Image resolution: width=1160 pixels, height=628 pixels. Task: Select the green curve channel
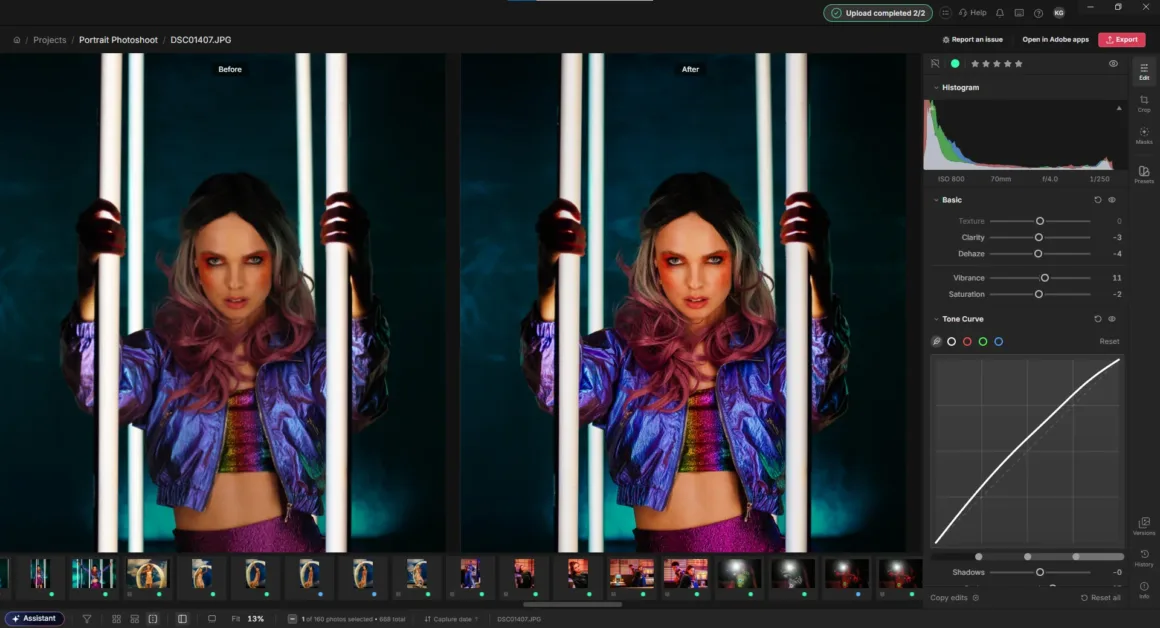[x=982, y=341]
